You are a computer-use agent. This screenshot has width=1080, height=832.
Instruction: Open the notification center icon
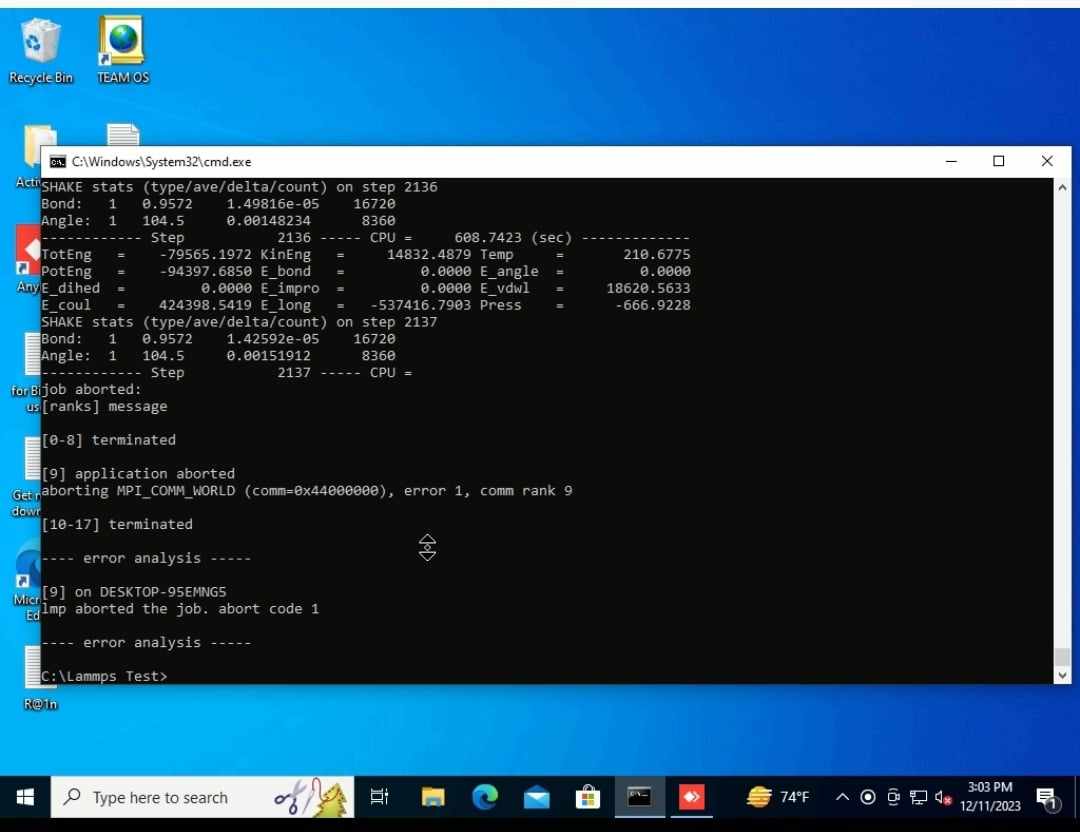(x=1048, y=799)
